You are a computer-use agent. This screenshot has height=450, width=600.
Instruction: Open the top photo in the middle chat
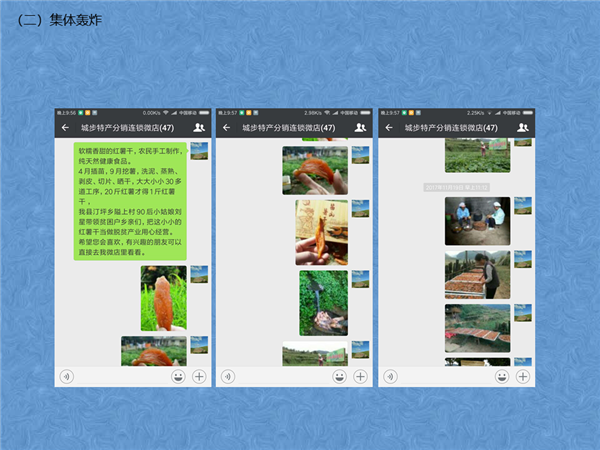314,170
